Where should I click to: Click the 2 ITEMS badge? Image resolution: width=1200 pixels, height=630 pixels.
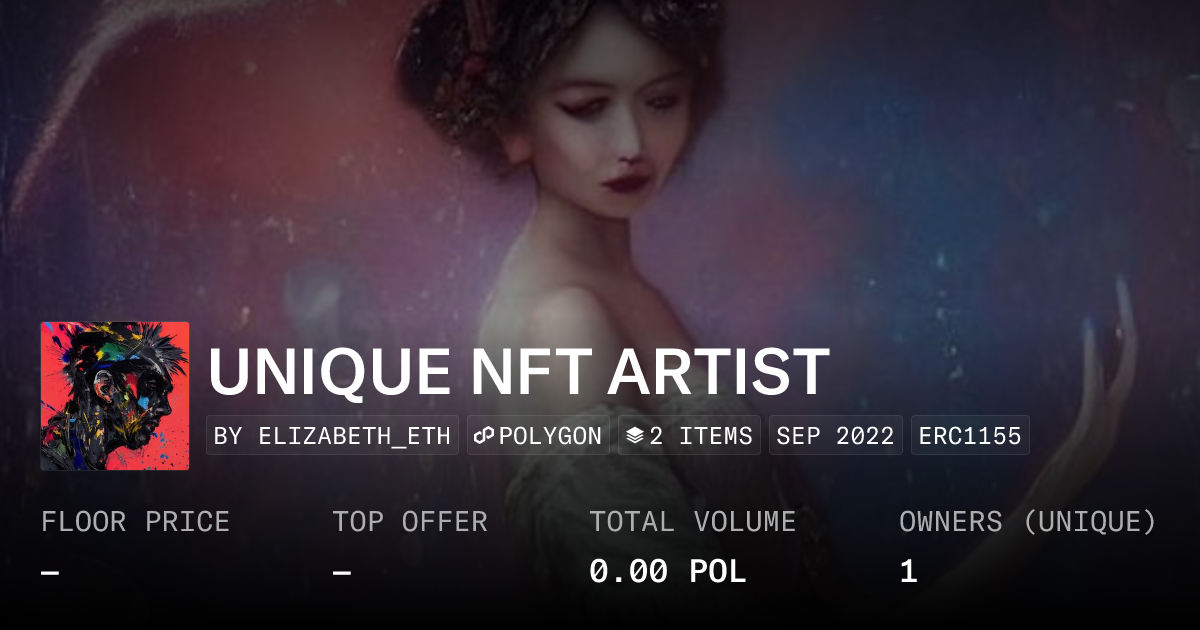coord(689,436)
